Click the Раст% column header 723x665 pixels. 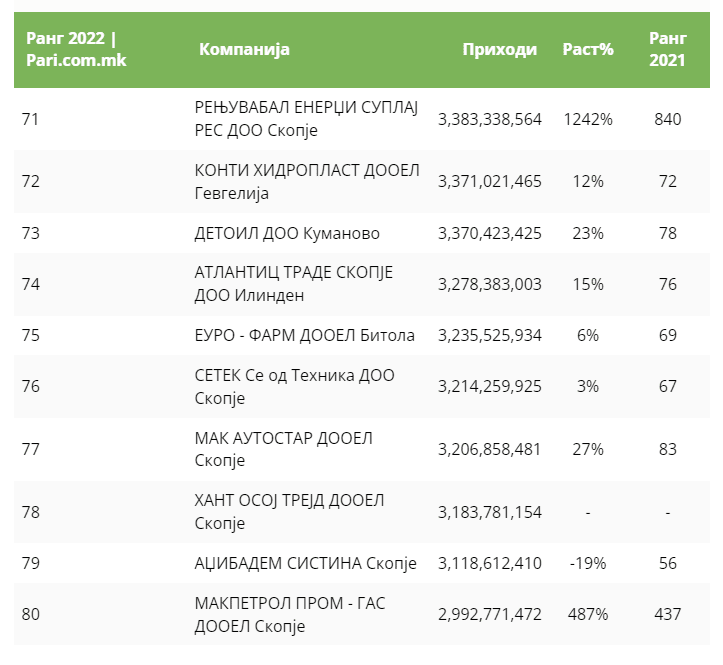click(x=588, y=50)
